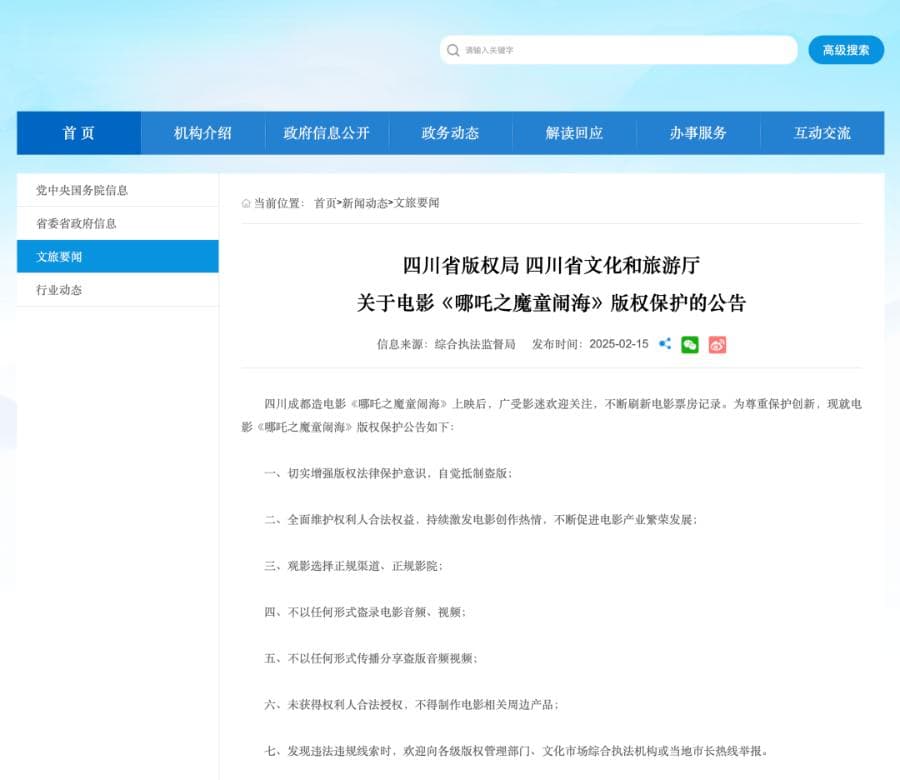Open 政务动态 navigation item
Viewport: 900px width, 780px height.
(x=451, y=133)
